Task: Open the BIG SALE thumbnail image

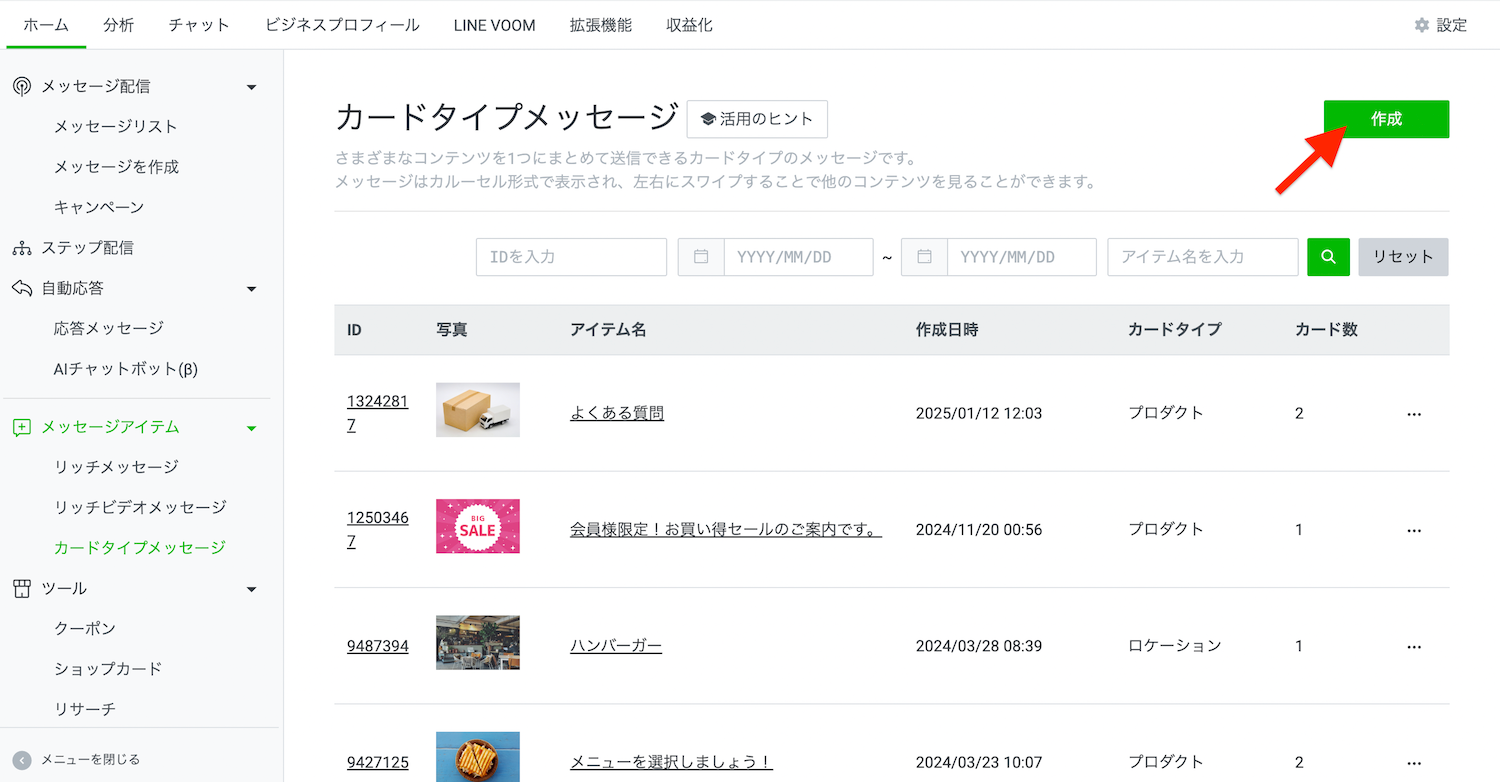Action: [x=477, y=526]
